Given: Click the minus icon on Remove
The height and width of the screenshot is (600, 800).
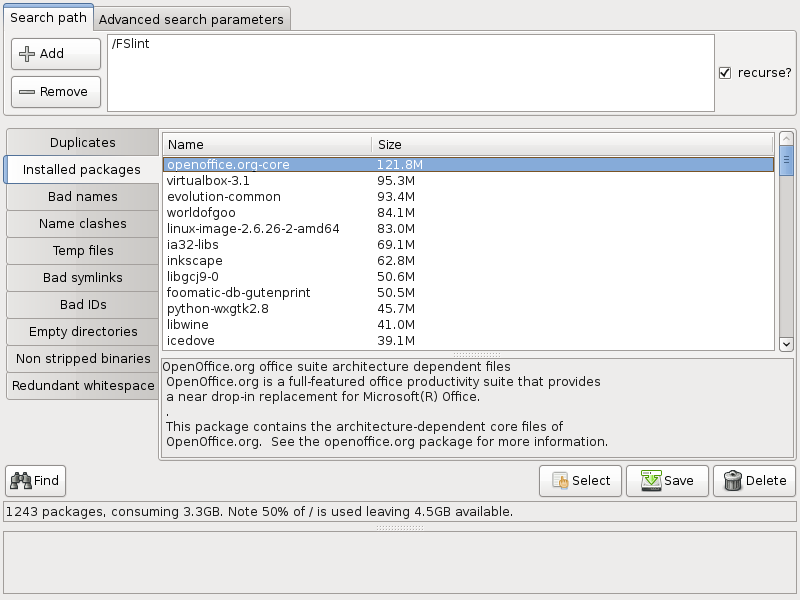Looking at the screenshot, I should 27,92.
